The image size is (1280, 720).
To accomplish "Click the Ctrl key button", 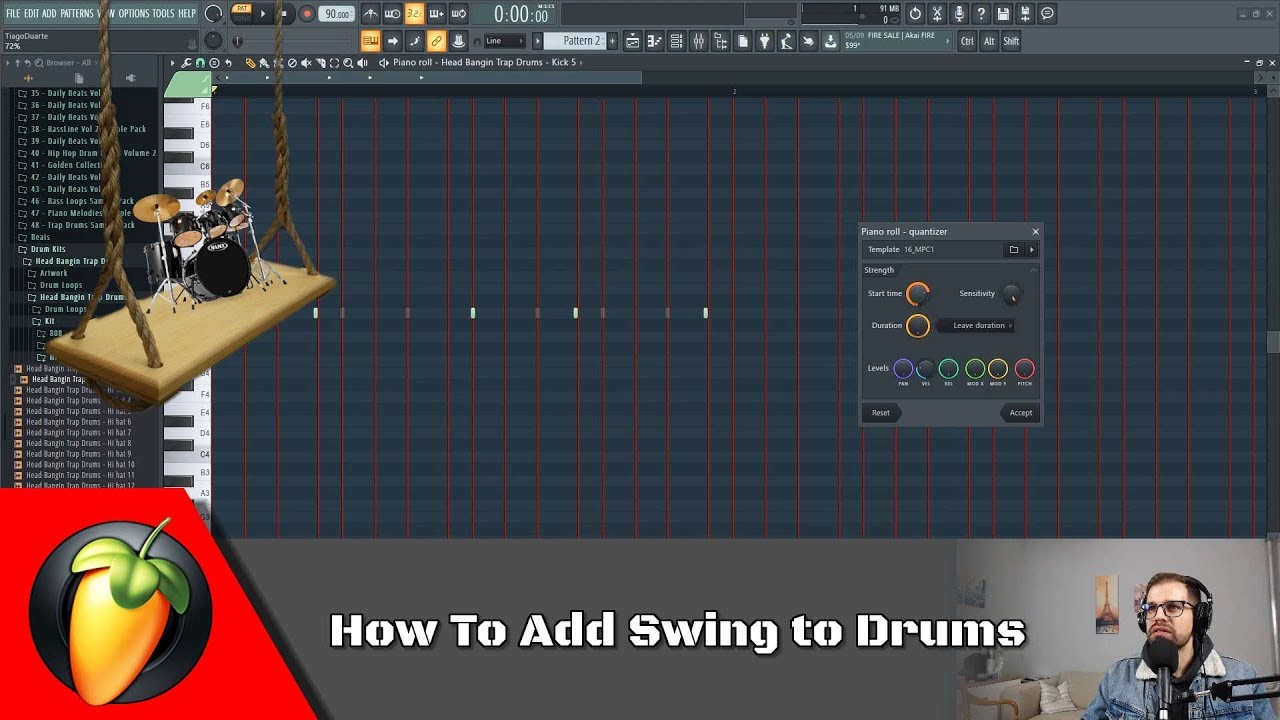I will pyautogui.click(x=967, y=41).
